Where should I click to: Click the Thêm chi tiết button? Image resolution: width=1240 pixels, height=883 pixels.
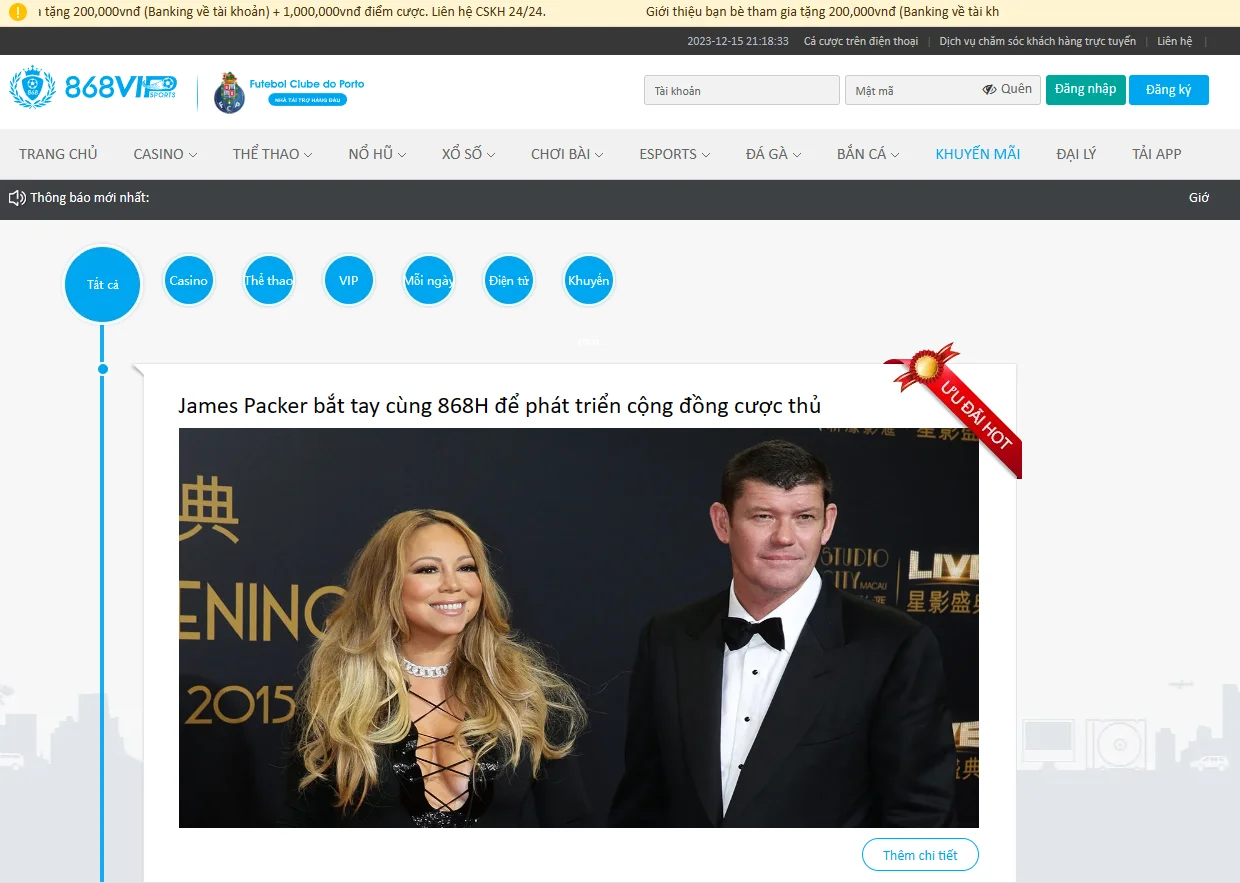coord(919,855)
